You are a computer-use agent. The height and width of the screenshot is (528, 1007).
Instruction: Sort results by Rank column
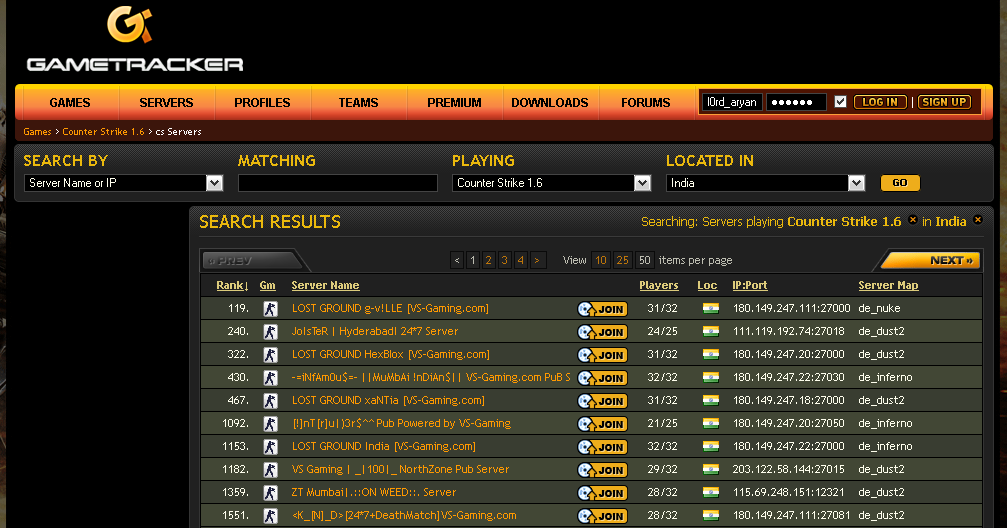click(x=232, y=285)
